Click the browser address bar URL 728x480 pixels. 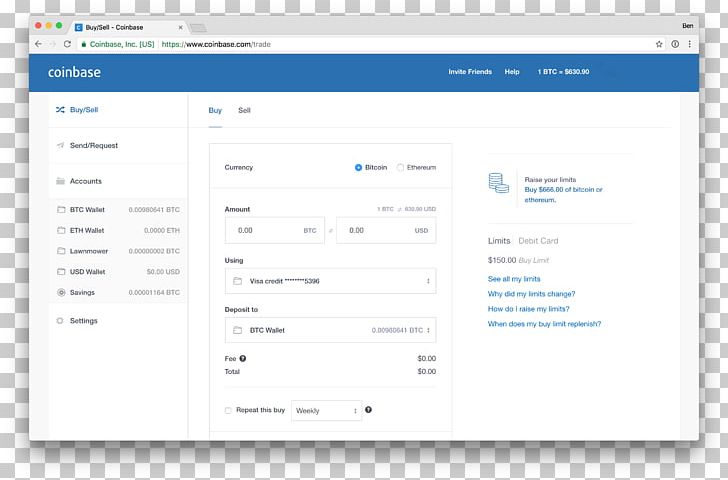216,44
